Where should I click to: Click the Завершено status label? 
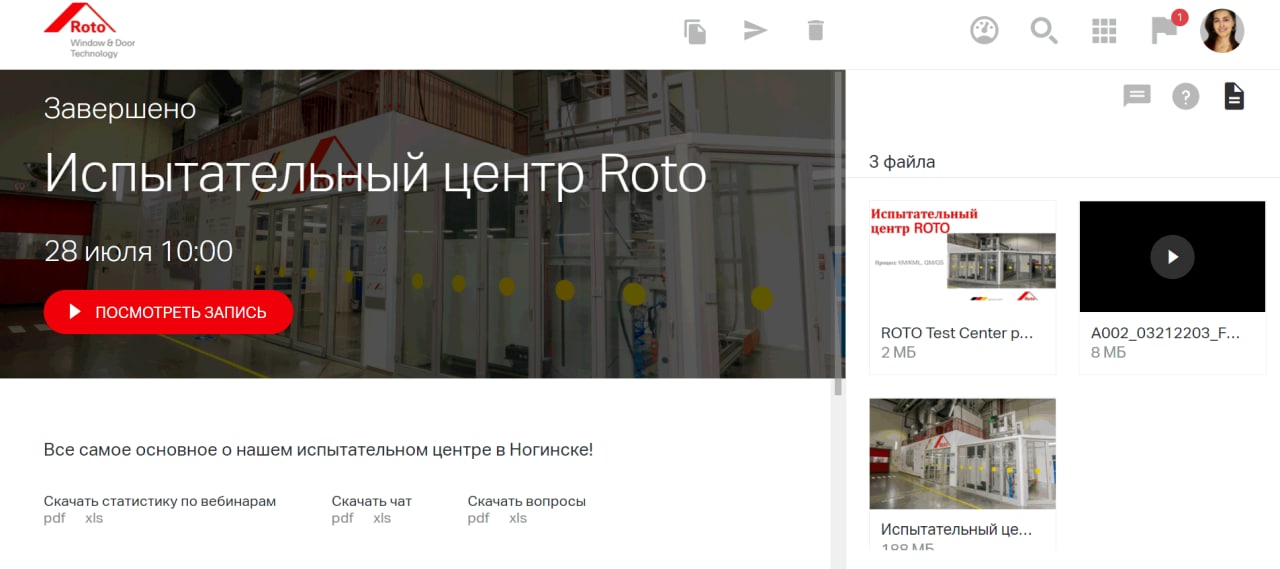click(x=120, y=109)
